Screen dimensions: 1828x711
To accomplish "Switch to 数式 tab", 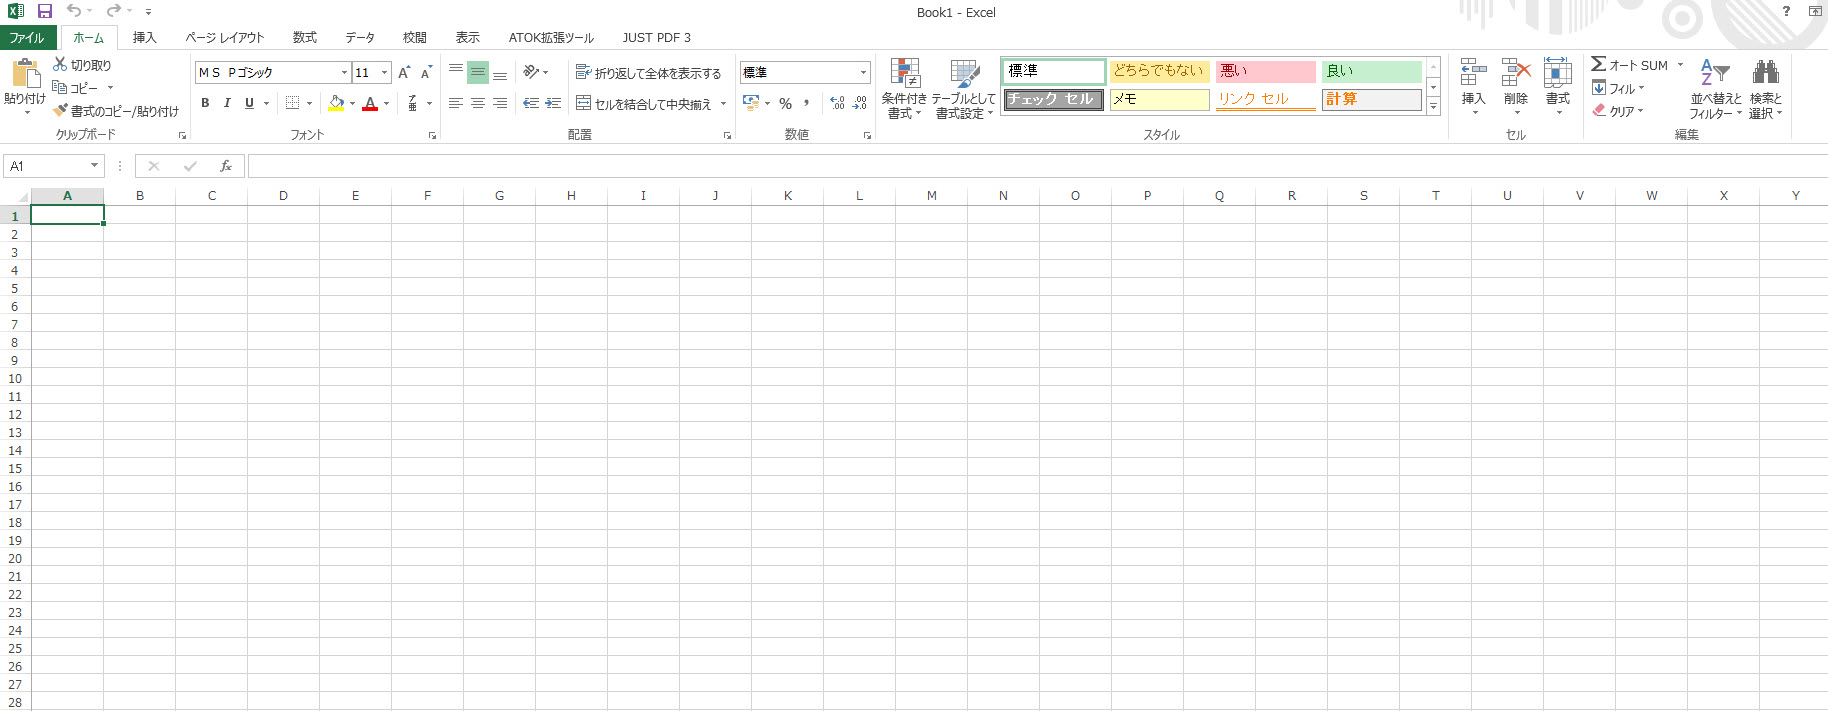I will 305,38.
